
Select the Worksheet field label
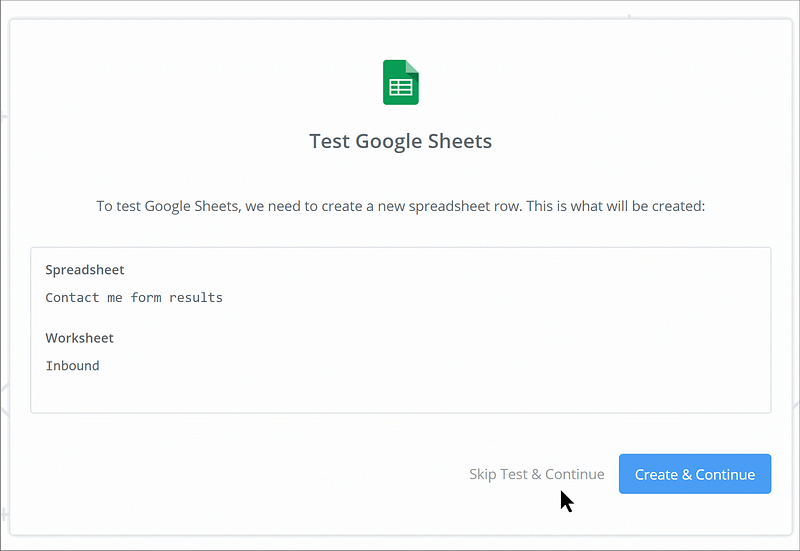(x=80, y=338)
